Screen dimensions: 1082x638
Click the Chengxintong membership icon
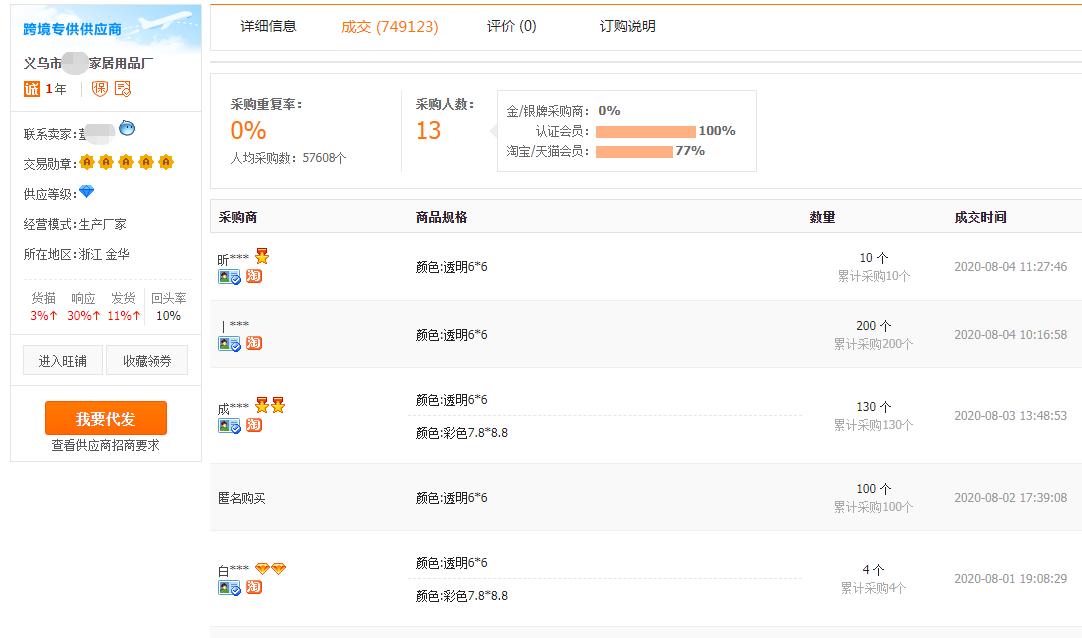pyautogui.click(x=32, y=87)
